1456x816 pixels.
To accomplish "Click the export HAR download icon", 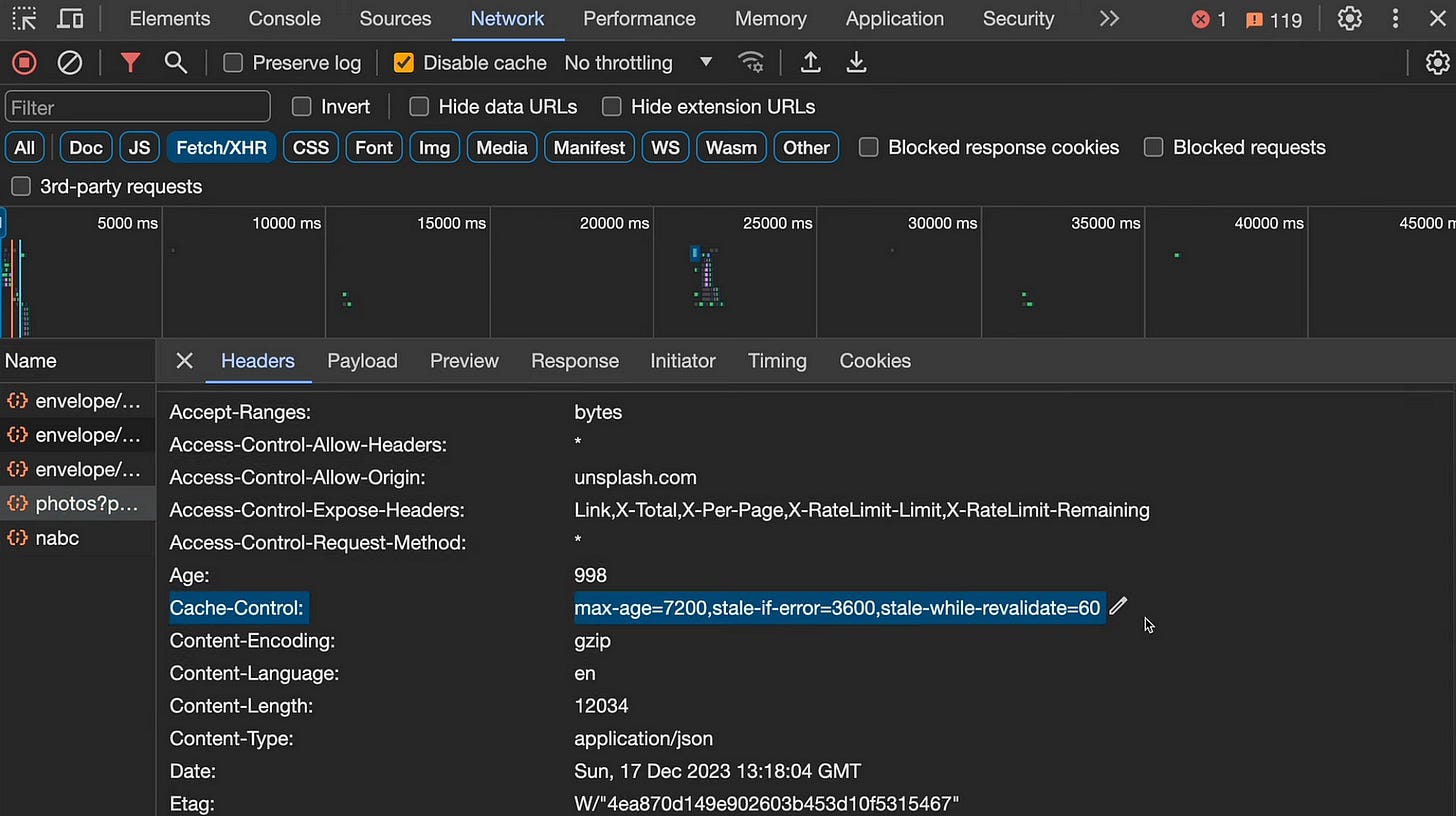I will (x=856, y=63).
